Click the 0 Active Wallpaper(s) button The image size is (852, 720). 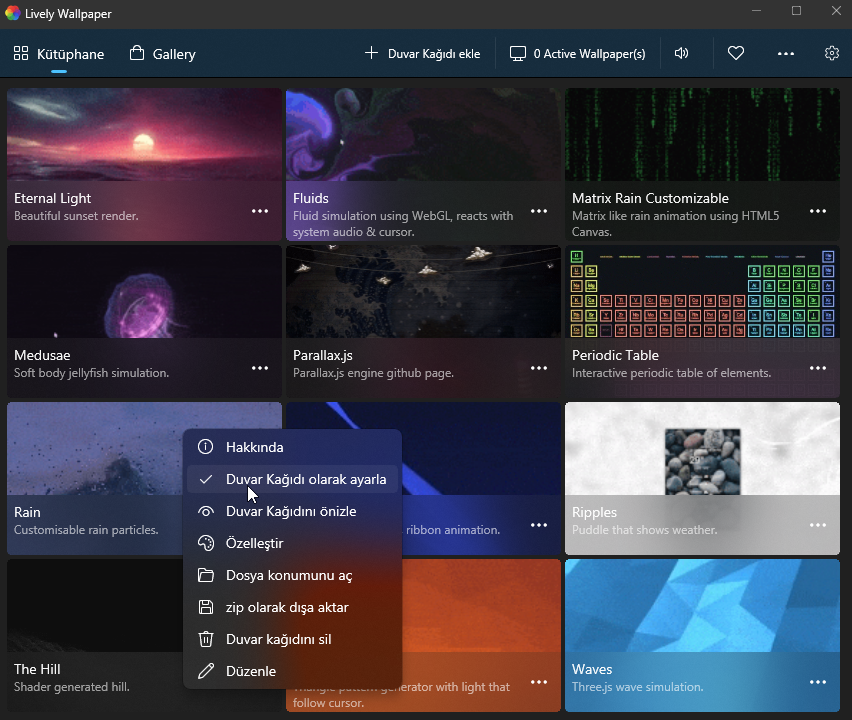[577, 53]
